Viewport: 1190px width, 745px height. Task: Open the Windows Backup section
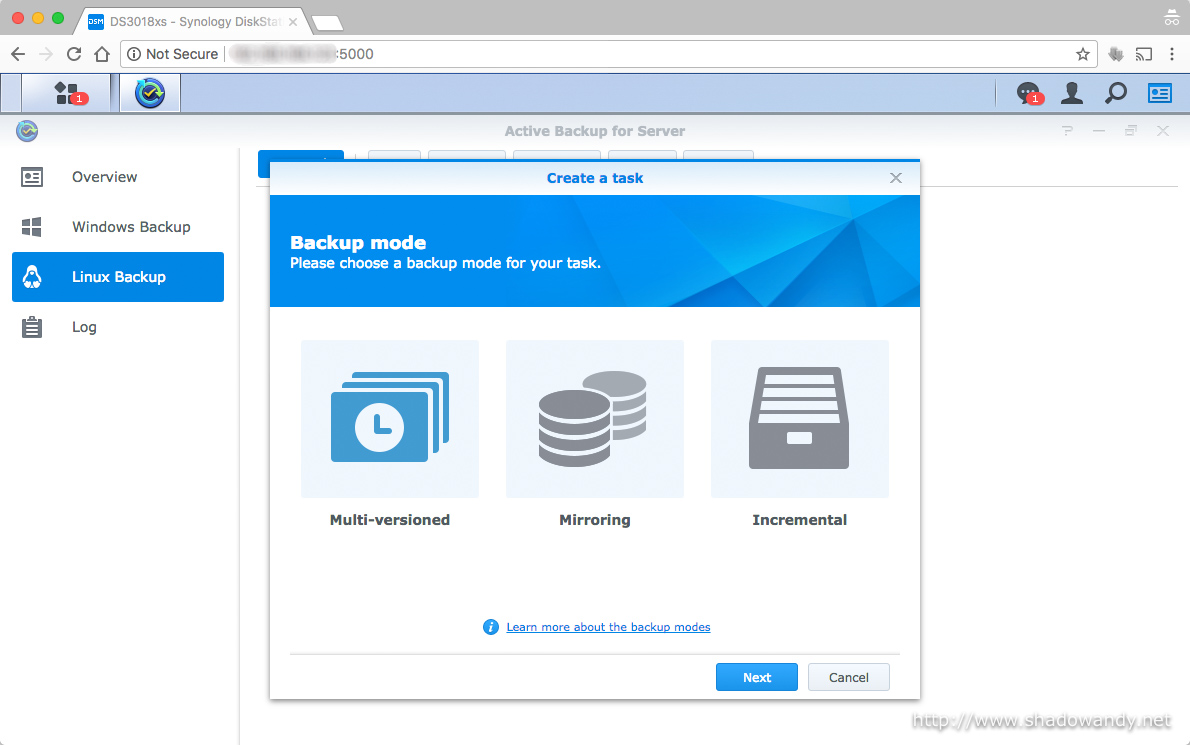pyautogui.click(x=118, y=227)
